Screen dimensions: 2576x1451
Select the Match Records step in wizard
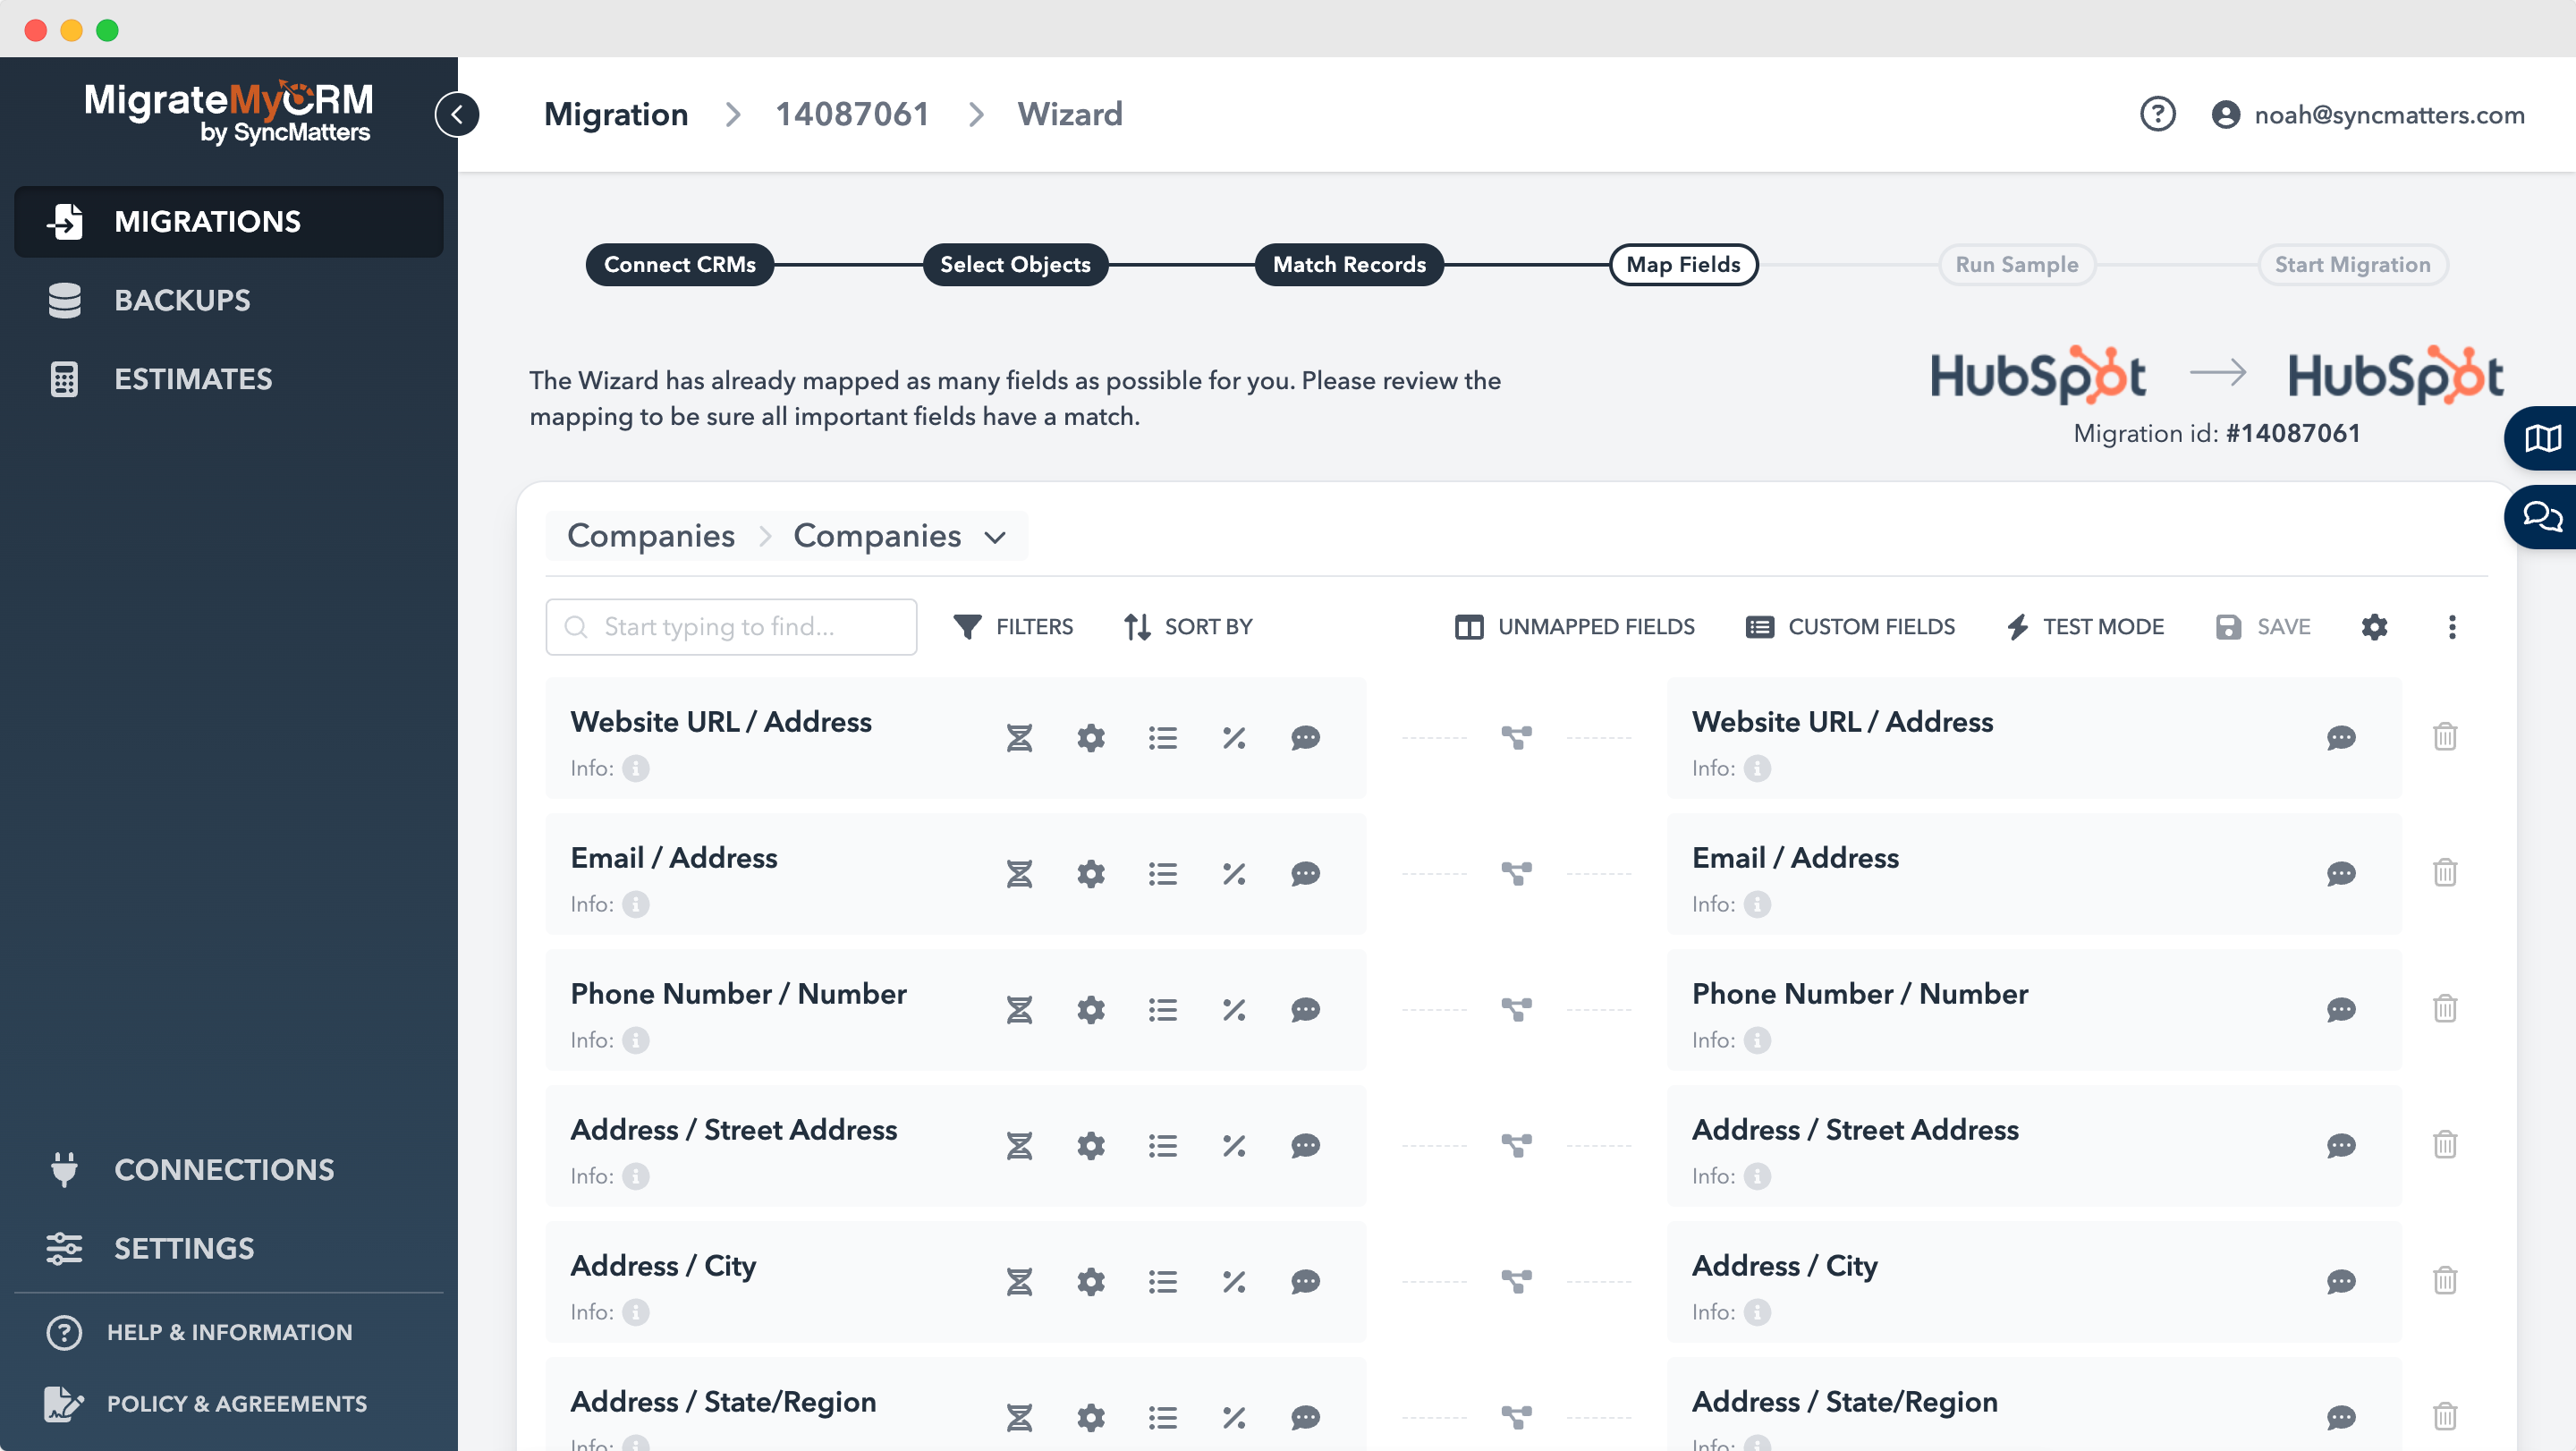tap(1348, 264)
